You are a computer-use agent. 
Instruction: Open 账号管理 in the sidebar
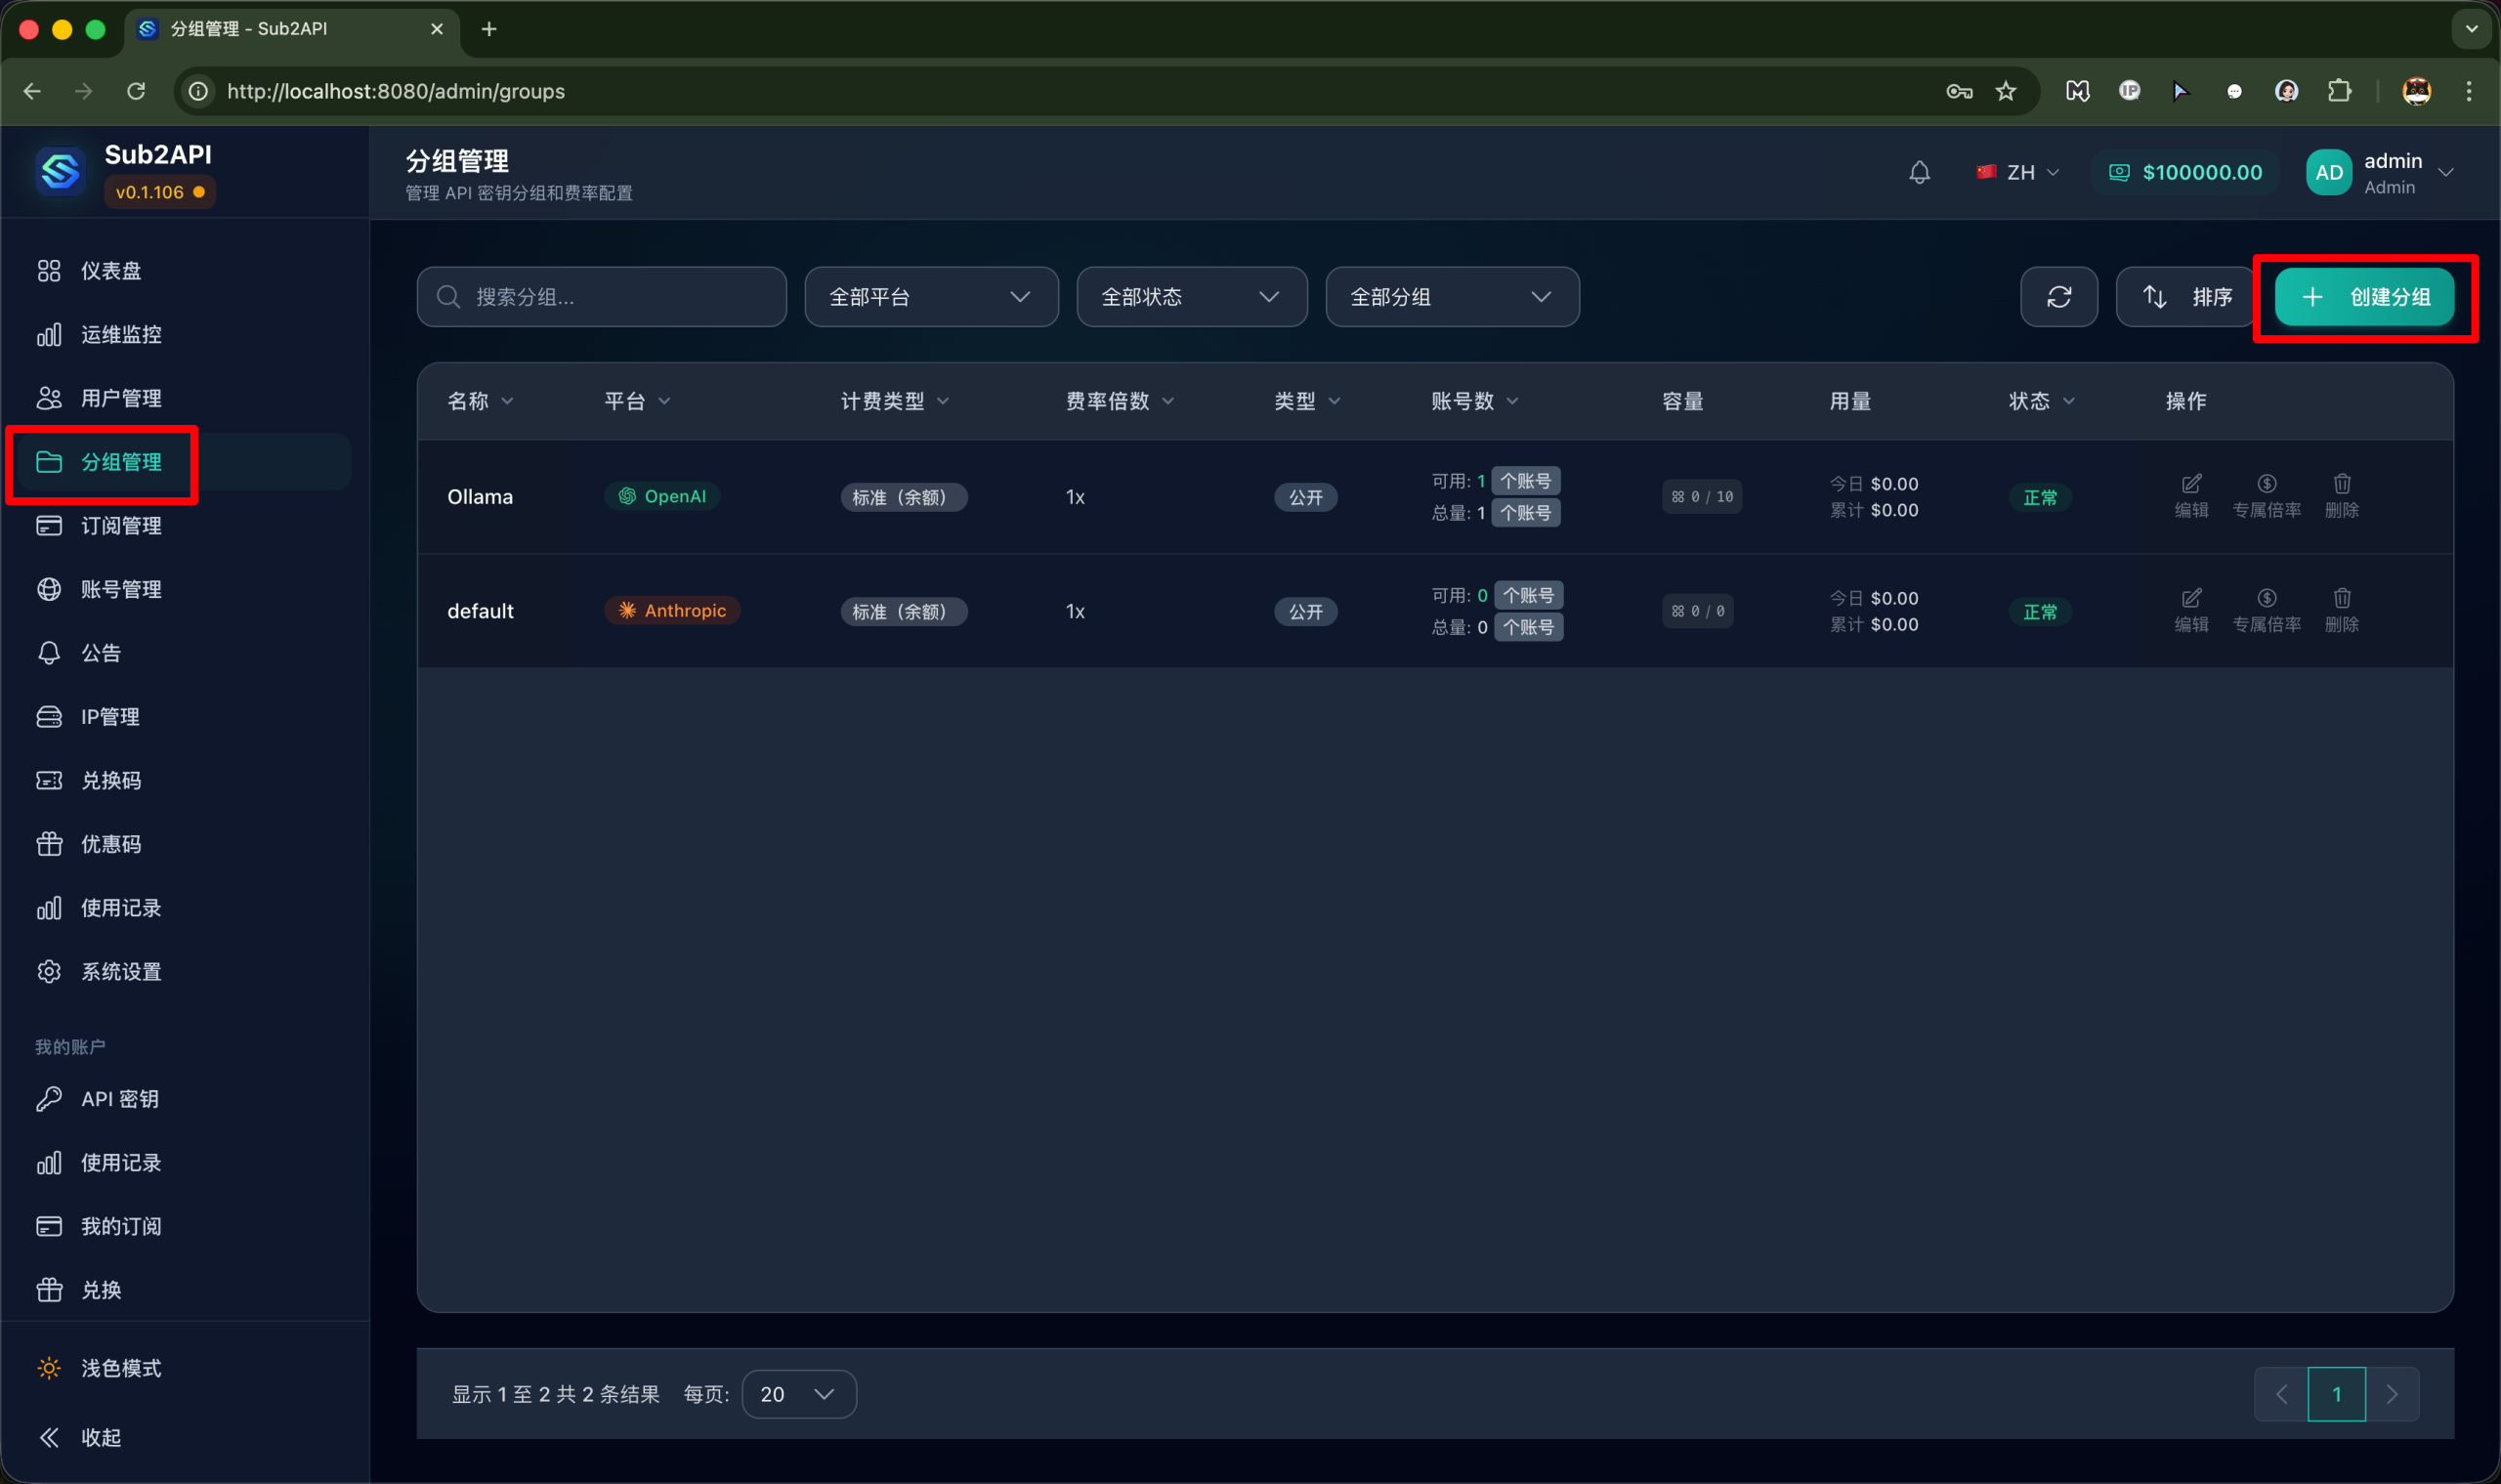(120, 589)
